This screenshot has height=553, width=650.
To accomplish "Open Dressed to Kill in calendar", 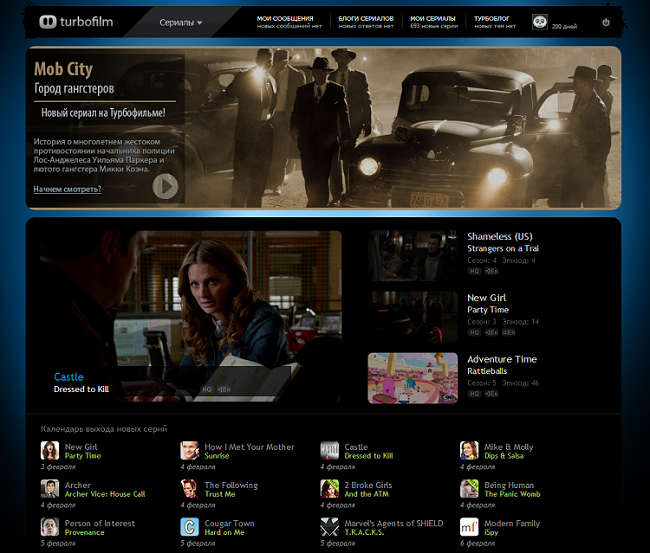I will tap(369, 456).
